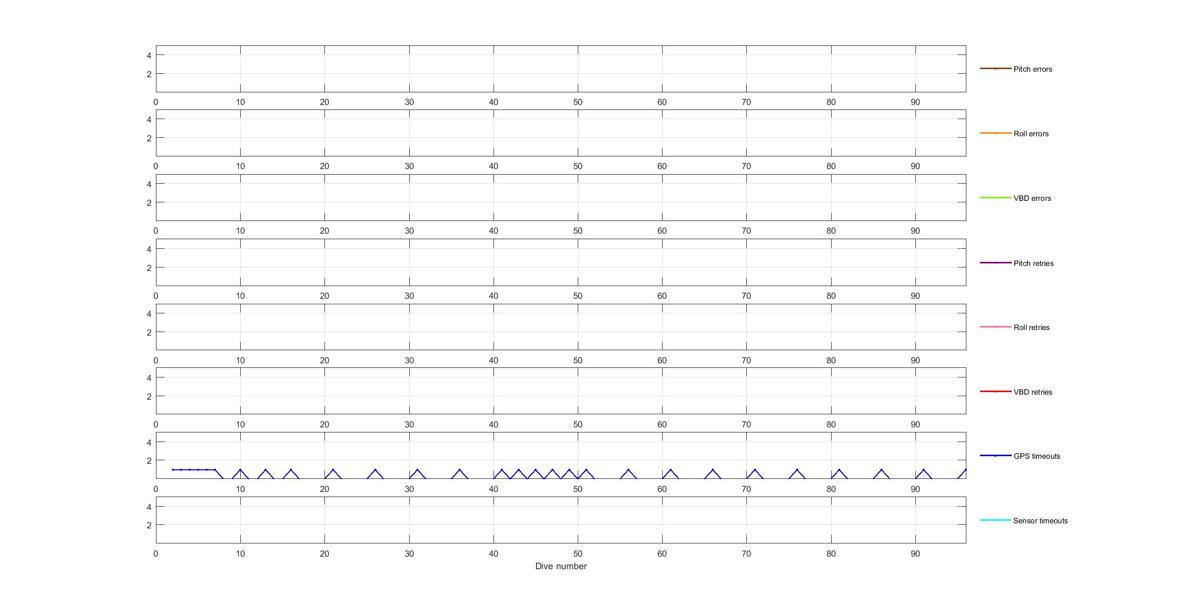Click the GPS timeouts legend label

1036,456
